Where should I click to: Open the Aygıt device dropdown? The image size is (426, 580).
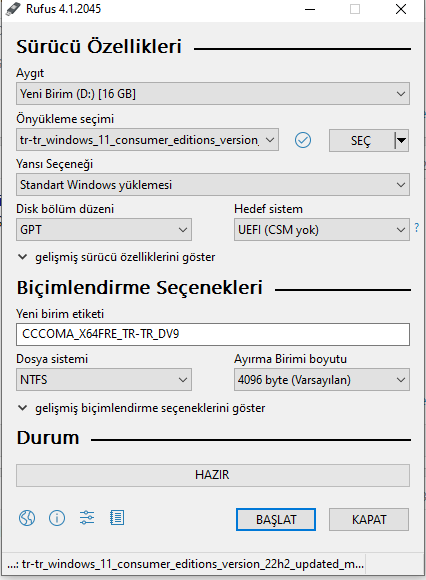pyautogui.click(x=213, y=94)
